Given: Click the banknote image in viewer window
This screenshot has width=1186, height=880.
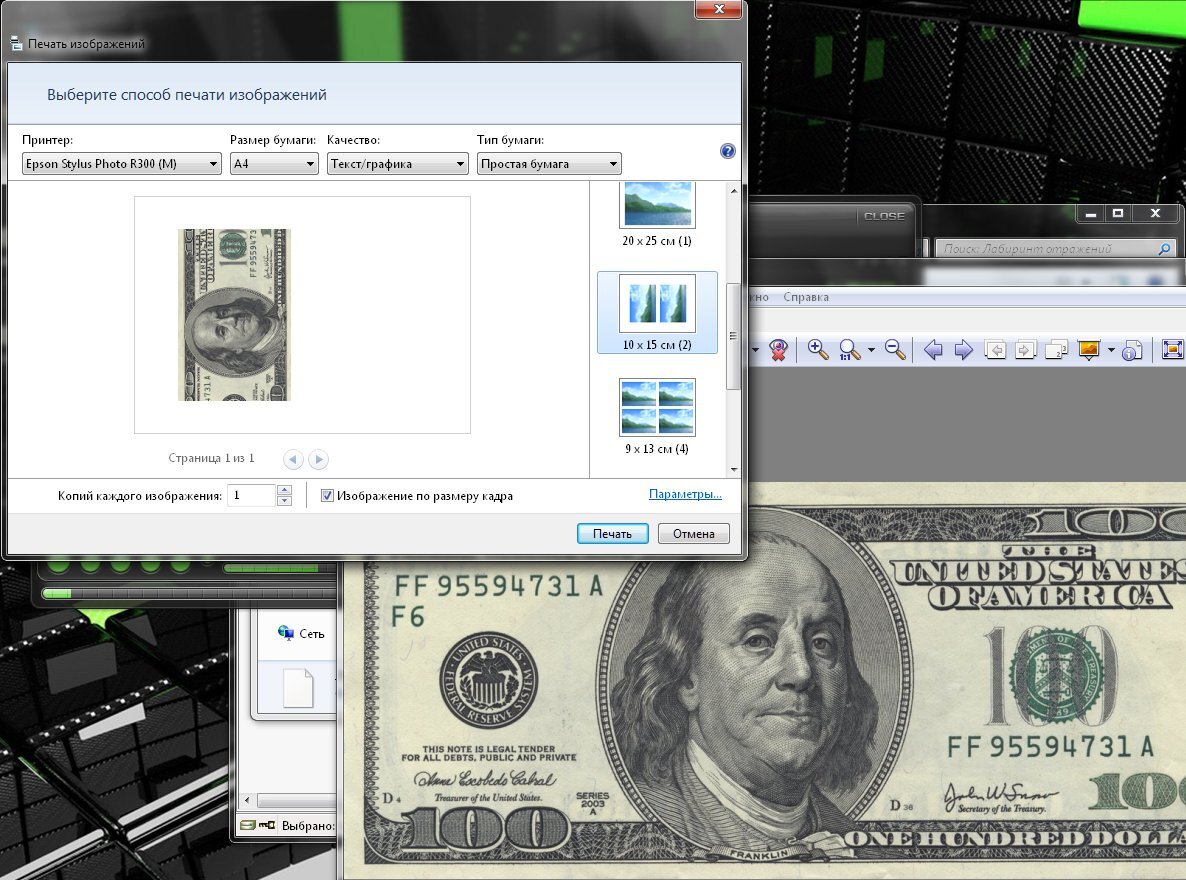Looking at the screenshot, I should click(764, 681).
